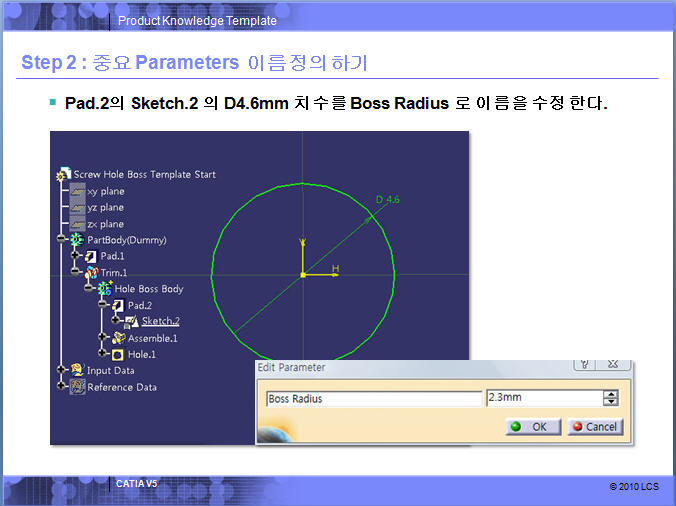Cancel the Edit Parameter dialog
The width and height of the screenshot is (676, 506).
[595, 426]
